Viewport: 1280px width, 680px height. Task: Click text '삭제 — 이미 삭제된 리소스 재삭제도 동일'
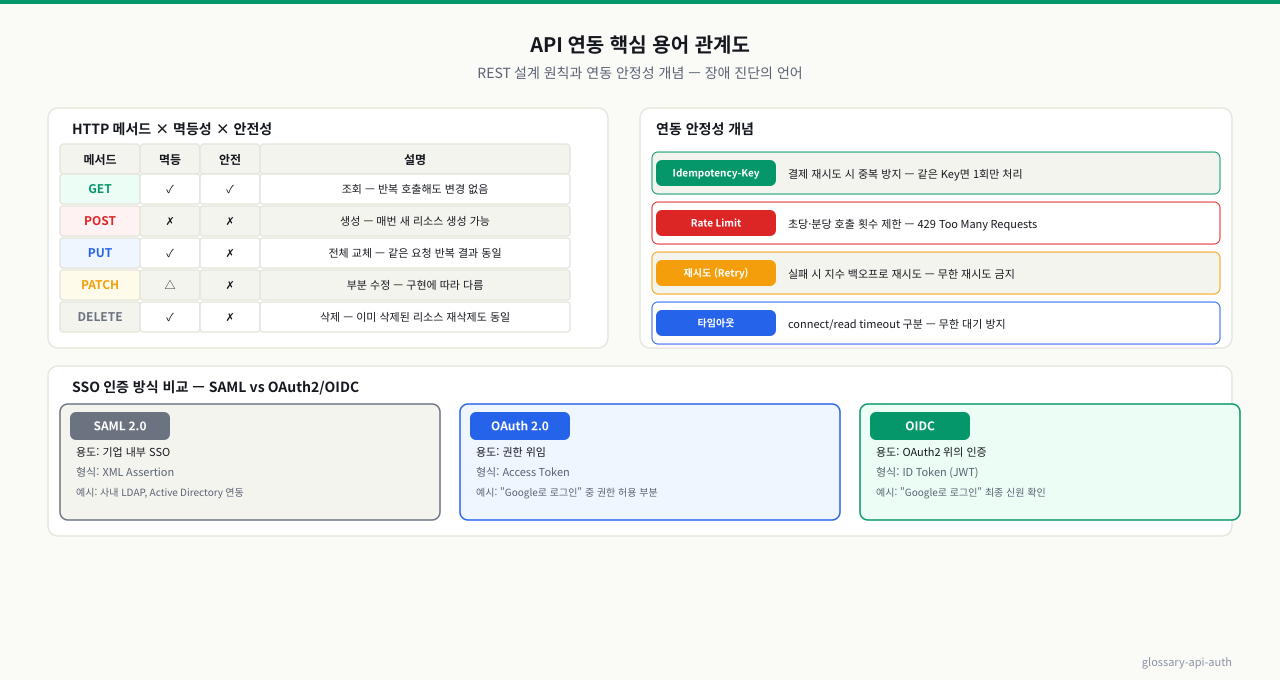pyautogui.click(x=415, y=317)
